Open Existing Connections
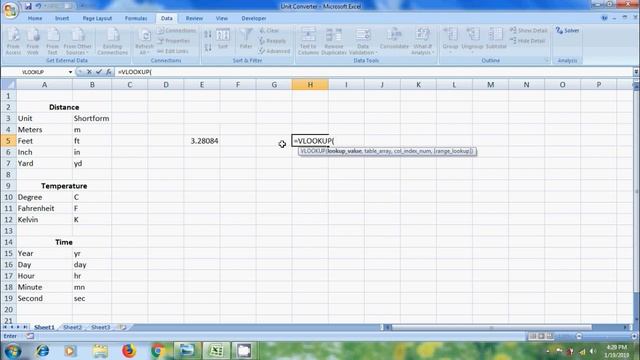The image size is (640, 360). (x=113, y=41)
